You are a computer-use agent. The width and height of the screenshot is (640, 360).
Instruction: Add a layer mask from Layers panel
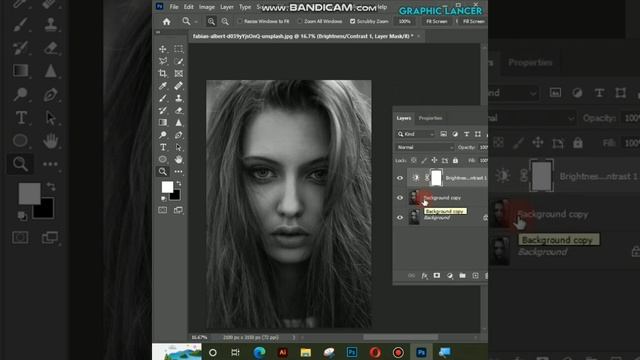(x=437, y=276)
